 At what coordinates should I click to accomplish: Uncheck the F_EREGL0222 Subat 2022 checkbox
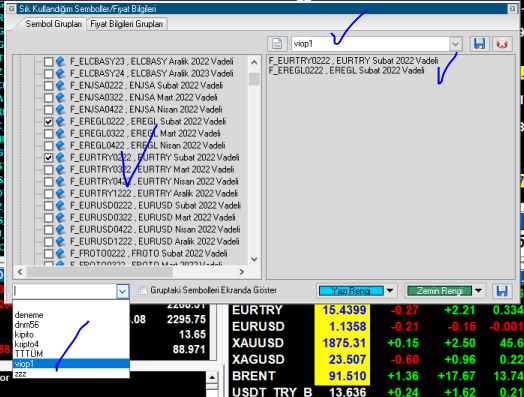[x=49, y=122]
